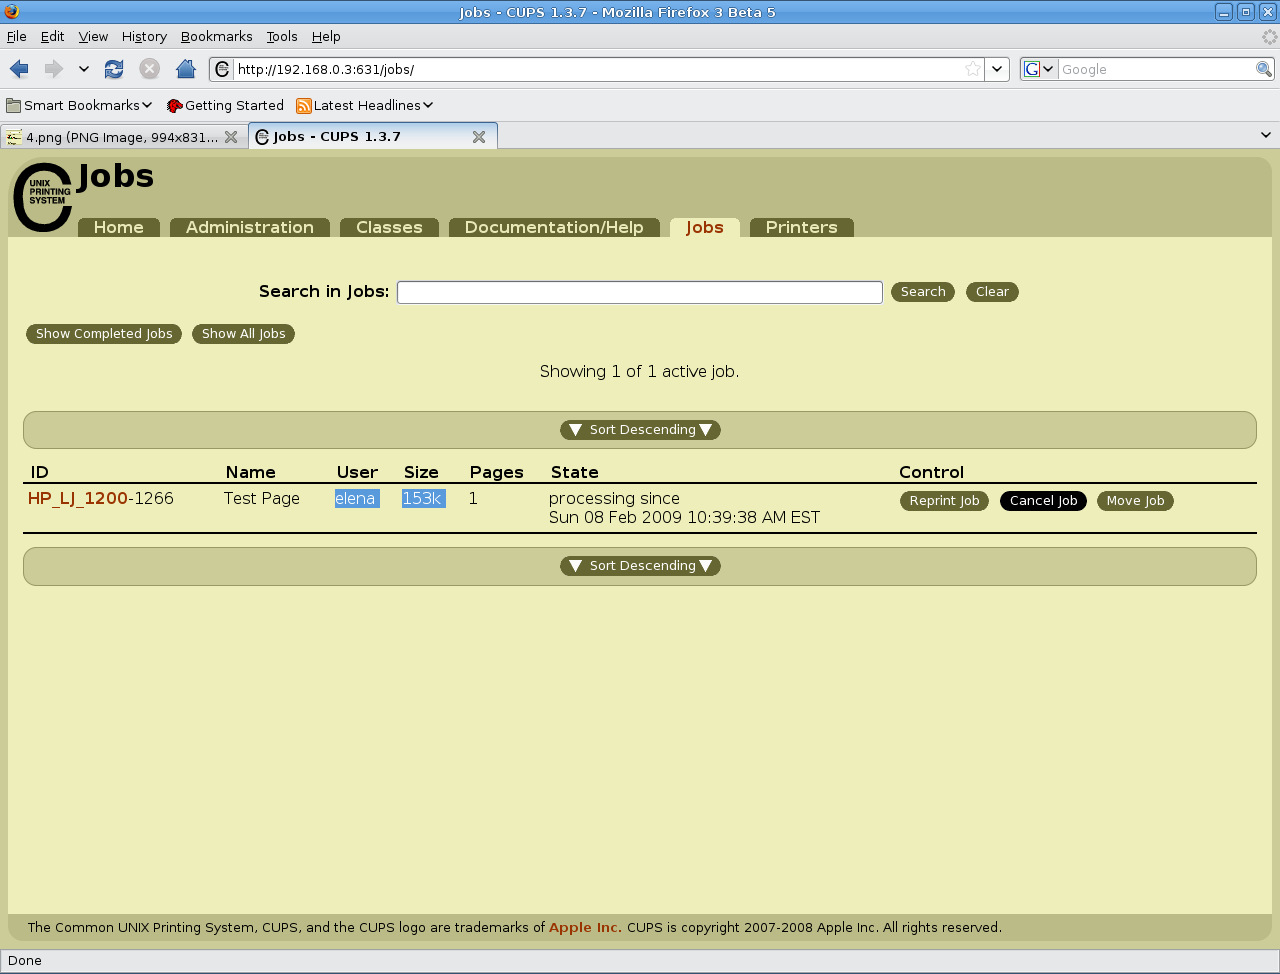Switch to the Printers tab
The height and width of the screenshot is (974, 1280).
(x=801, y=228)
